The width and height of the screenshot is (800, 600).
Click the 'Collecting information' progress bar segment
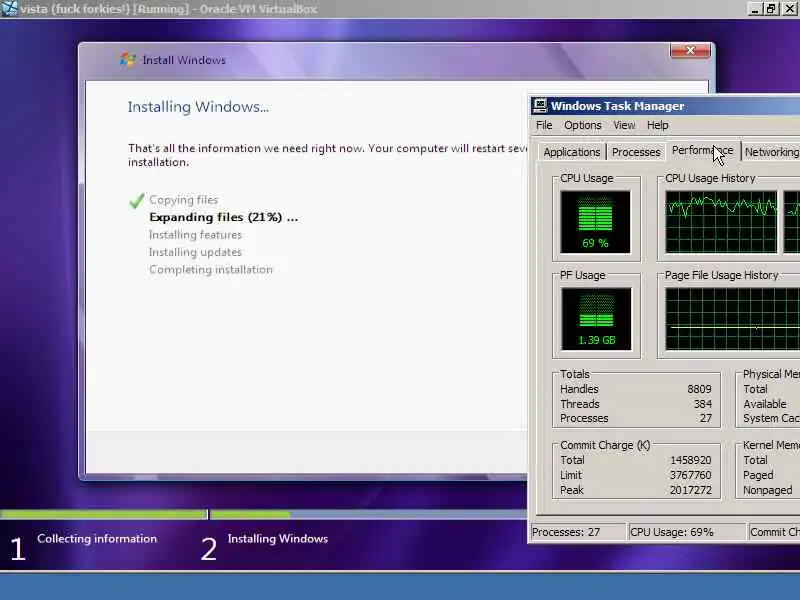pos(104,514)
